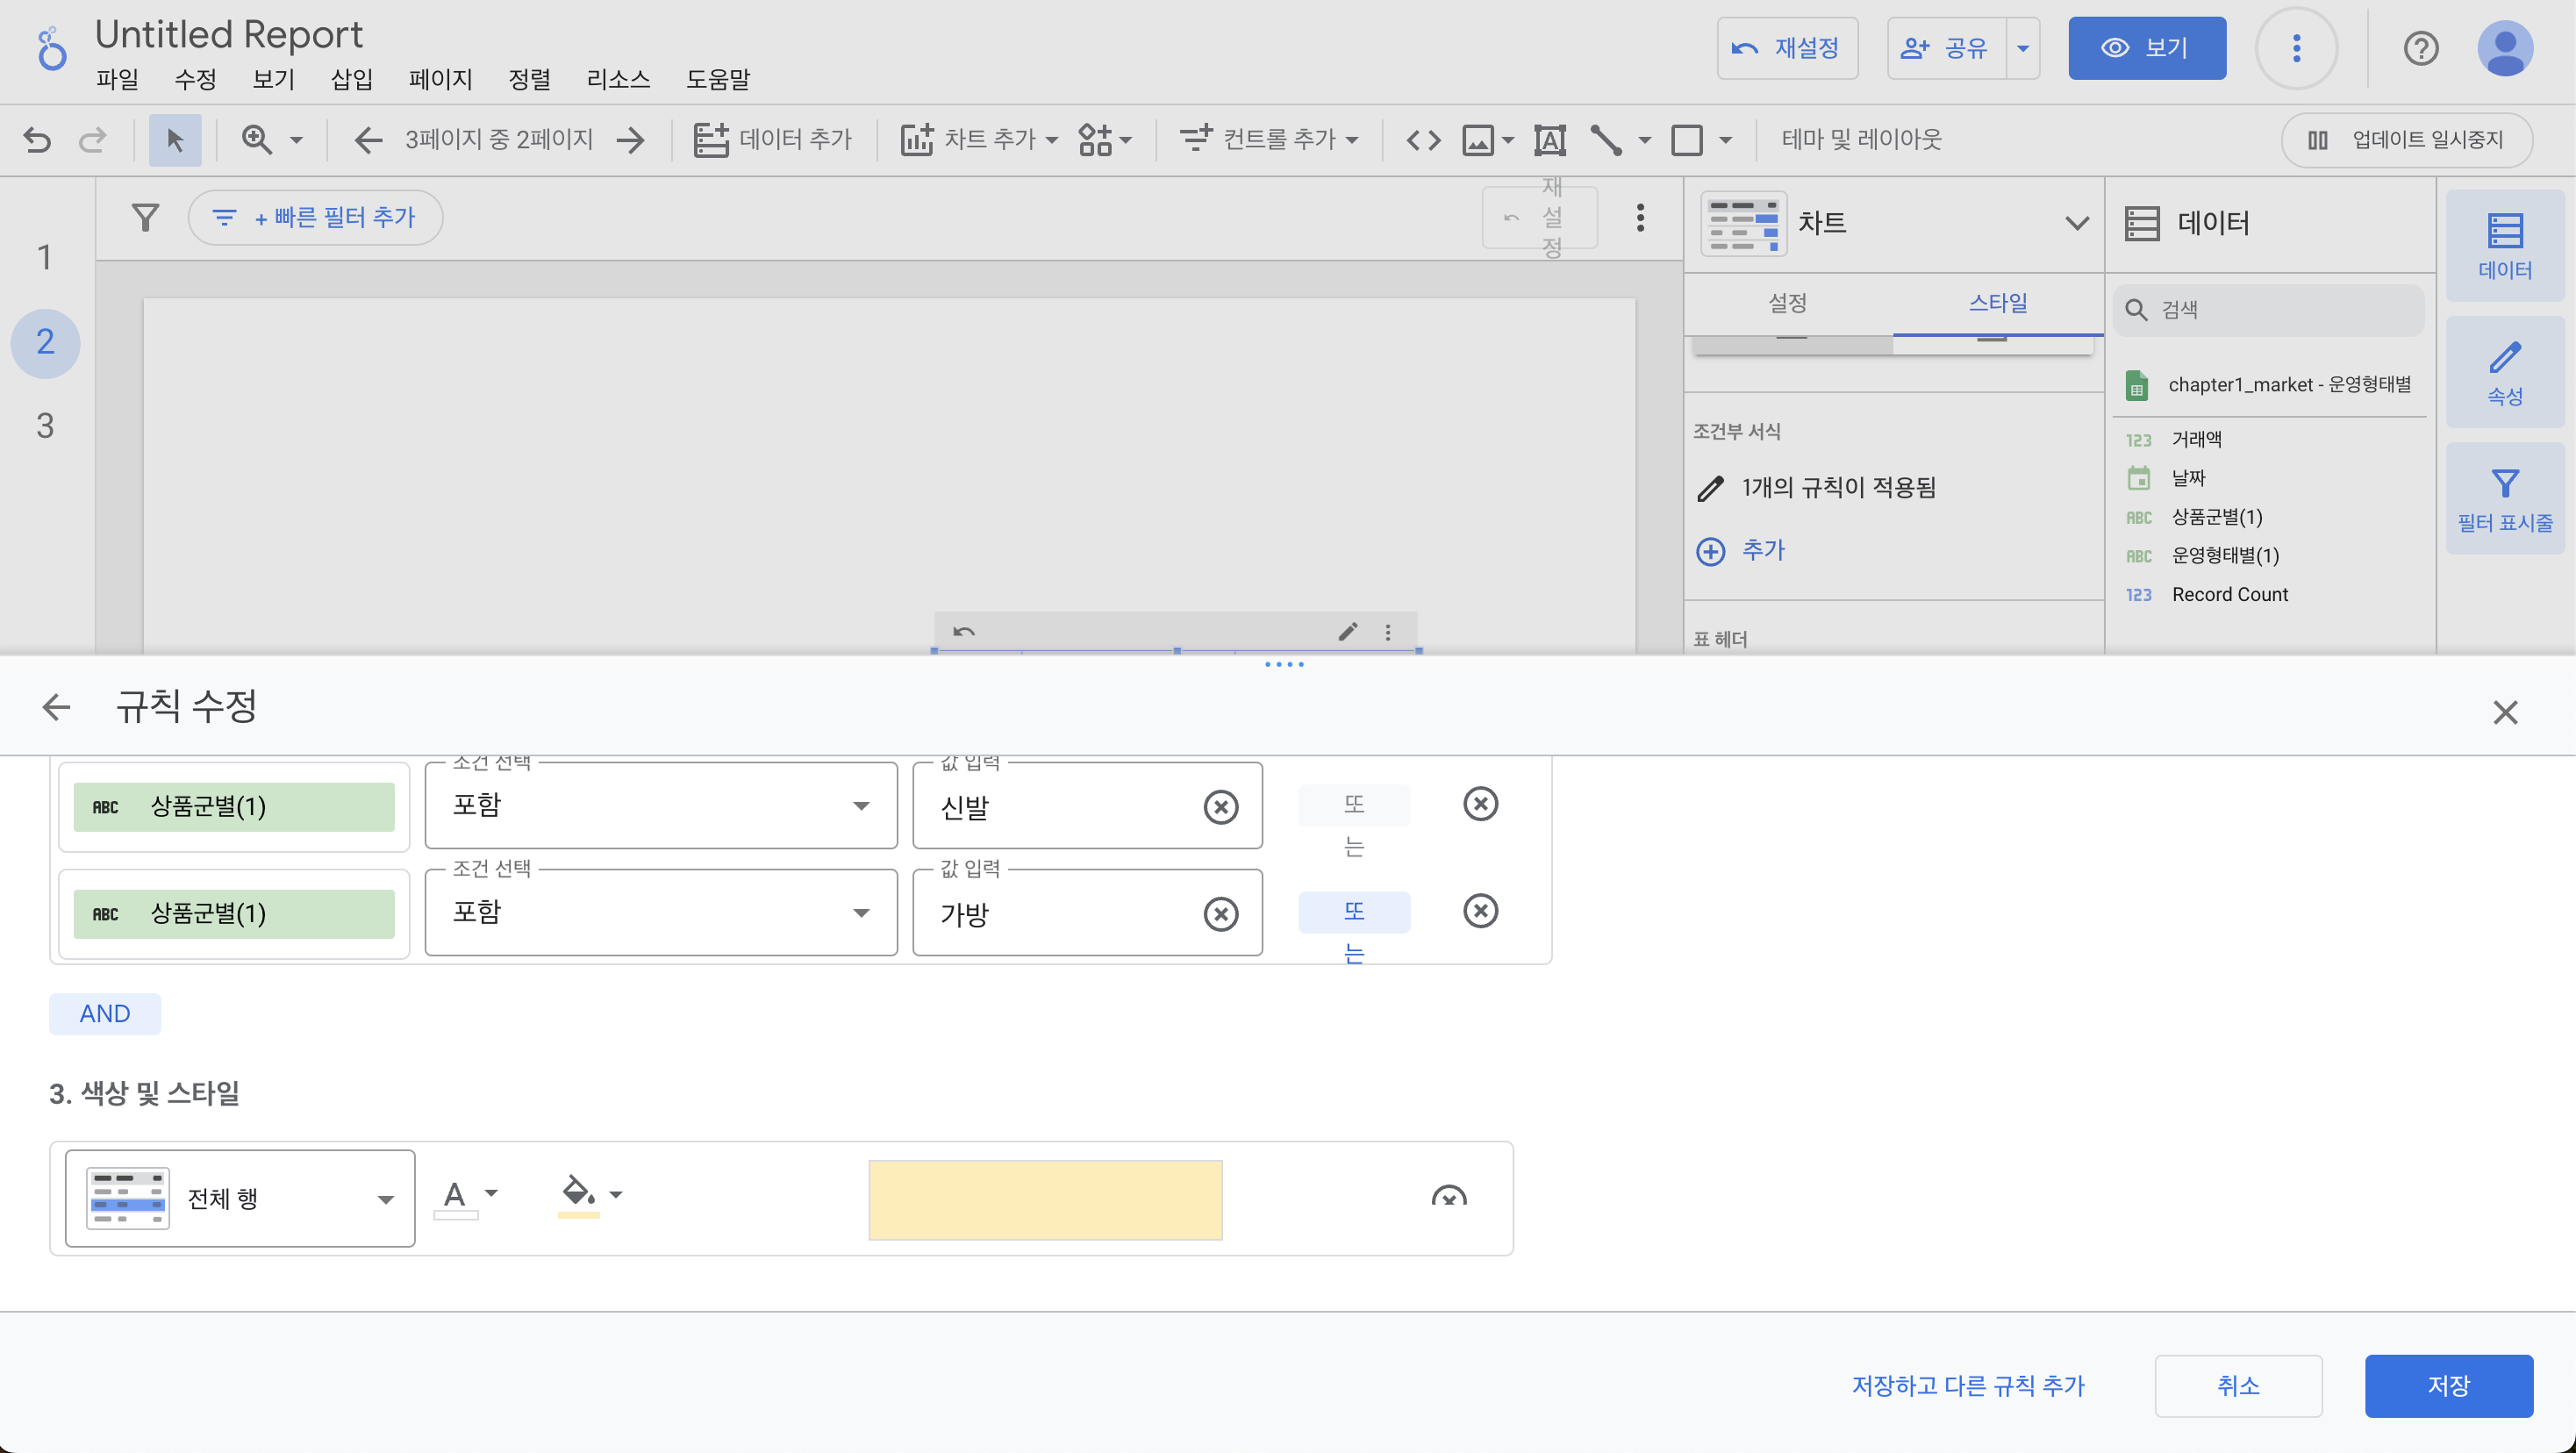Click 저장하고 다른 규칙 추가 link
The height and width of the screenshot is (1453, 2576).
point(1967,1385)
